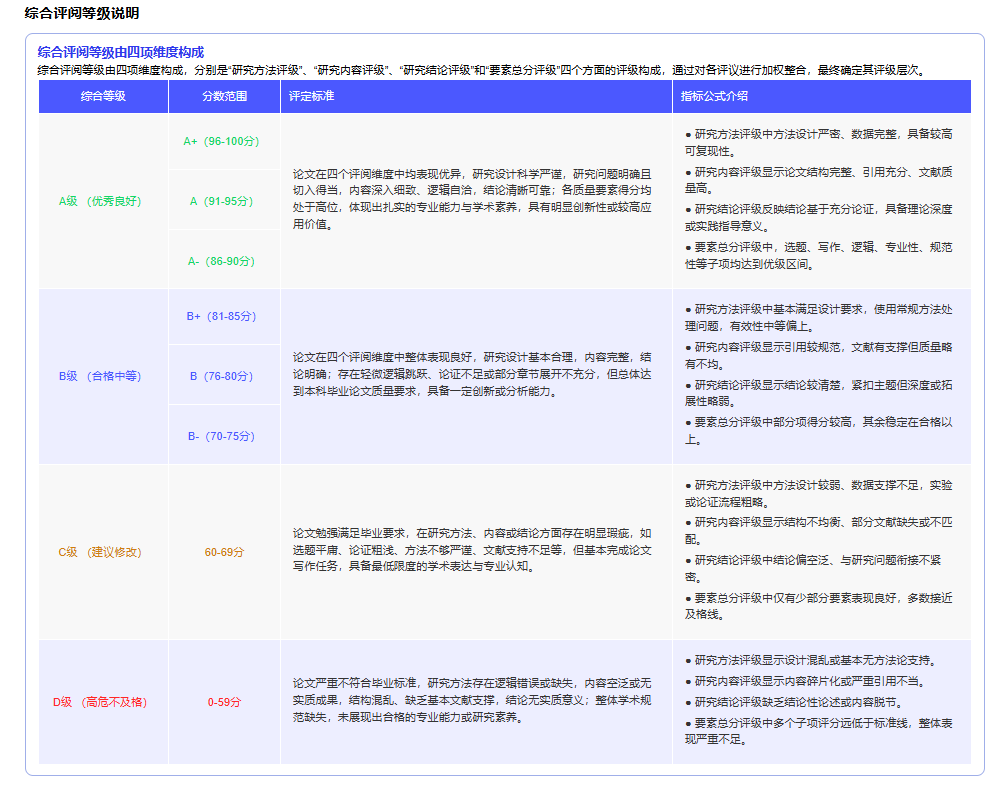Select the blue 综合评阅等级由四项维度构成 heading

(x=121, y=52)
